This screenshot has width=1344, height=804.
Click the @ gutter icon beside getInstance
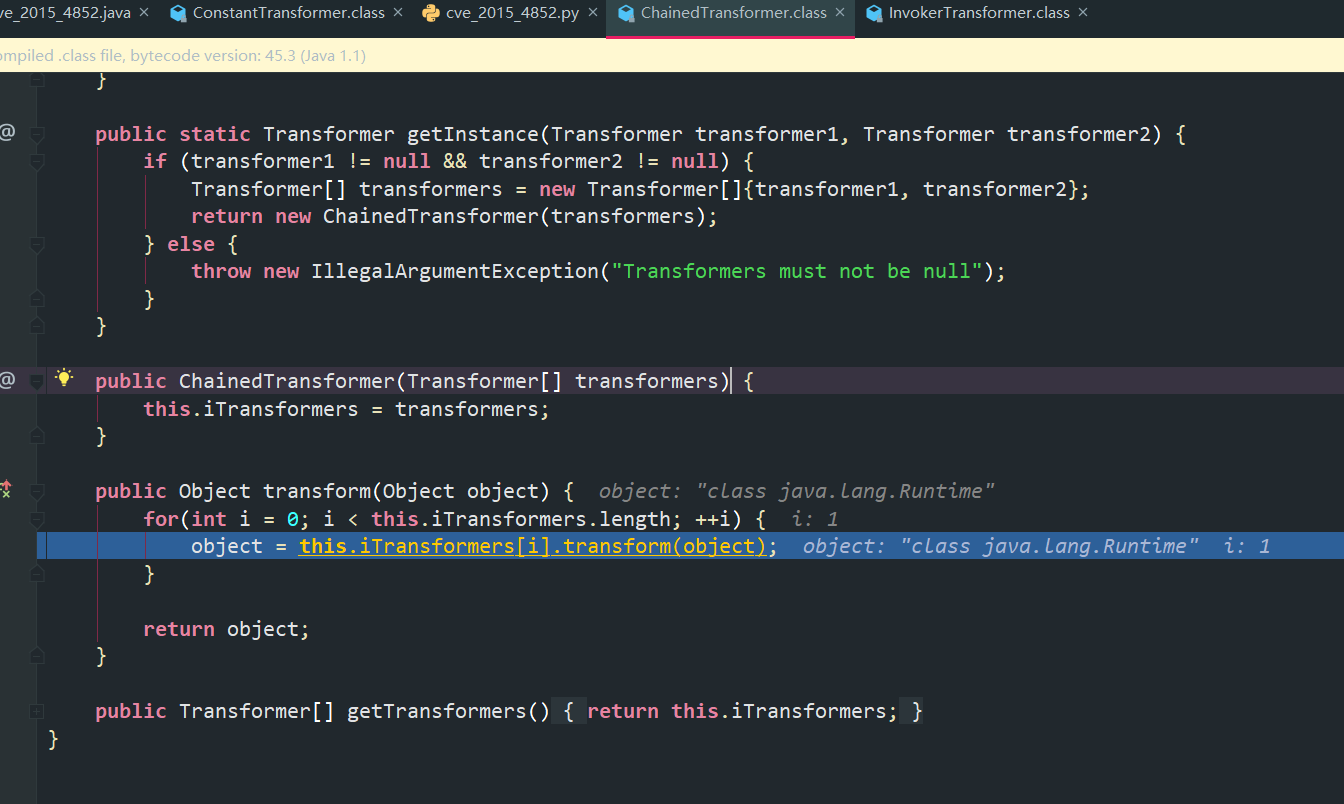(7, 132)
